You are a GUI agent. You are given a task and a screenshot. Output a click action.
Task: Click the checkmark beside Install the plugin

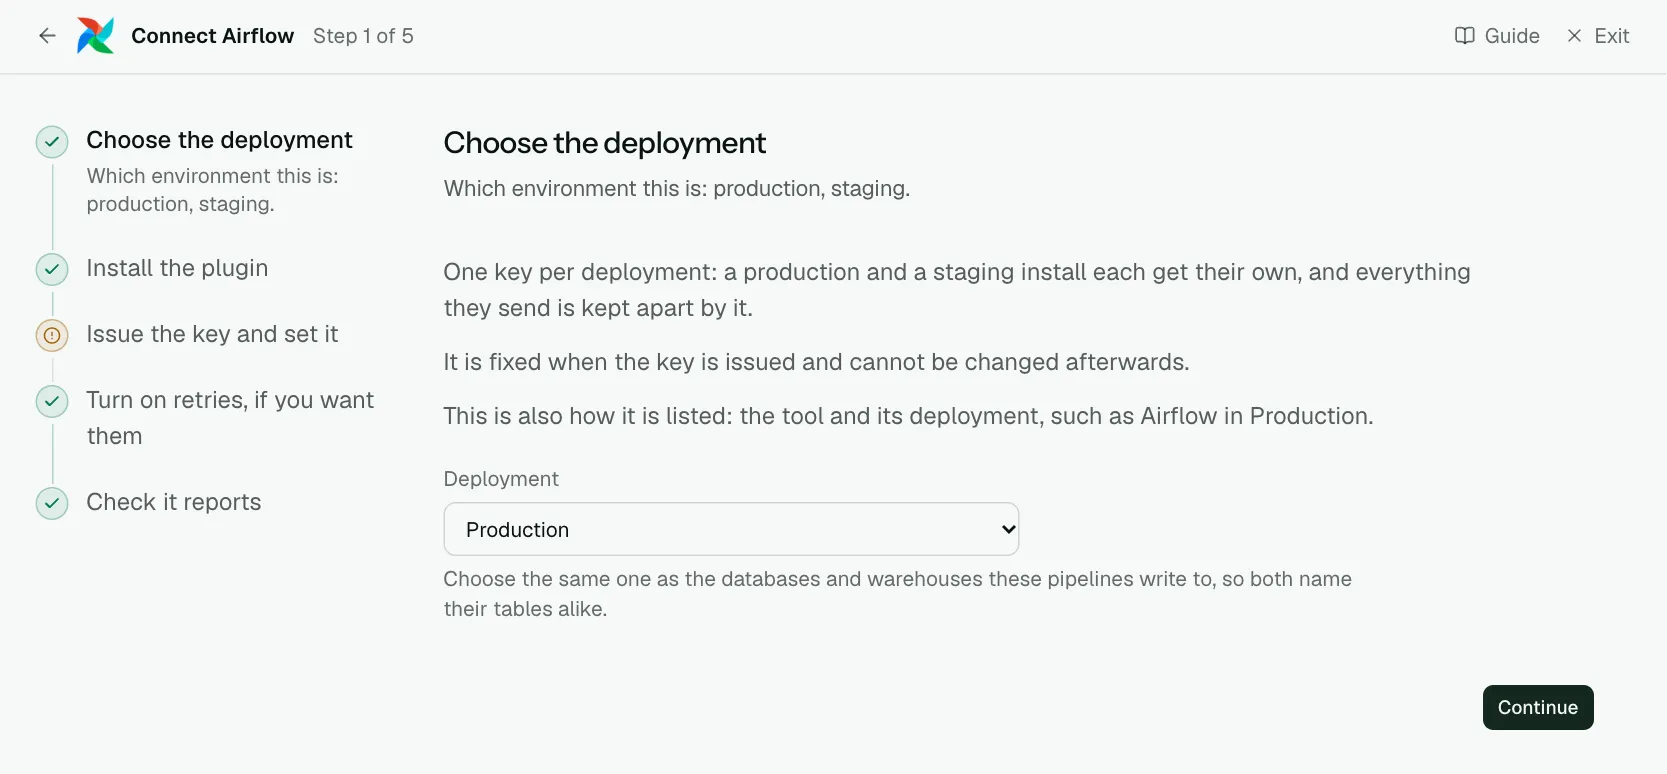coord(52,269)
